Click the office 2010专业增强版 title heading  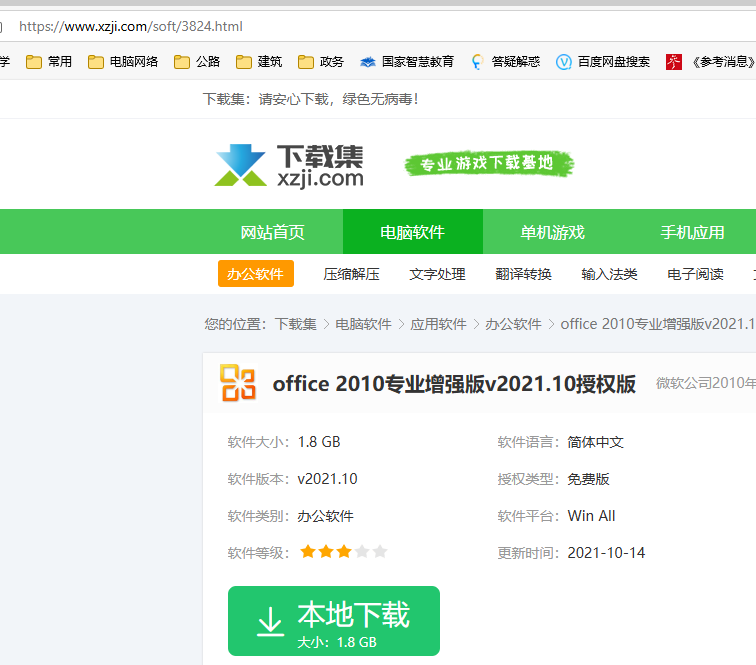[x=454, y=384]
